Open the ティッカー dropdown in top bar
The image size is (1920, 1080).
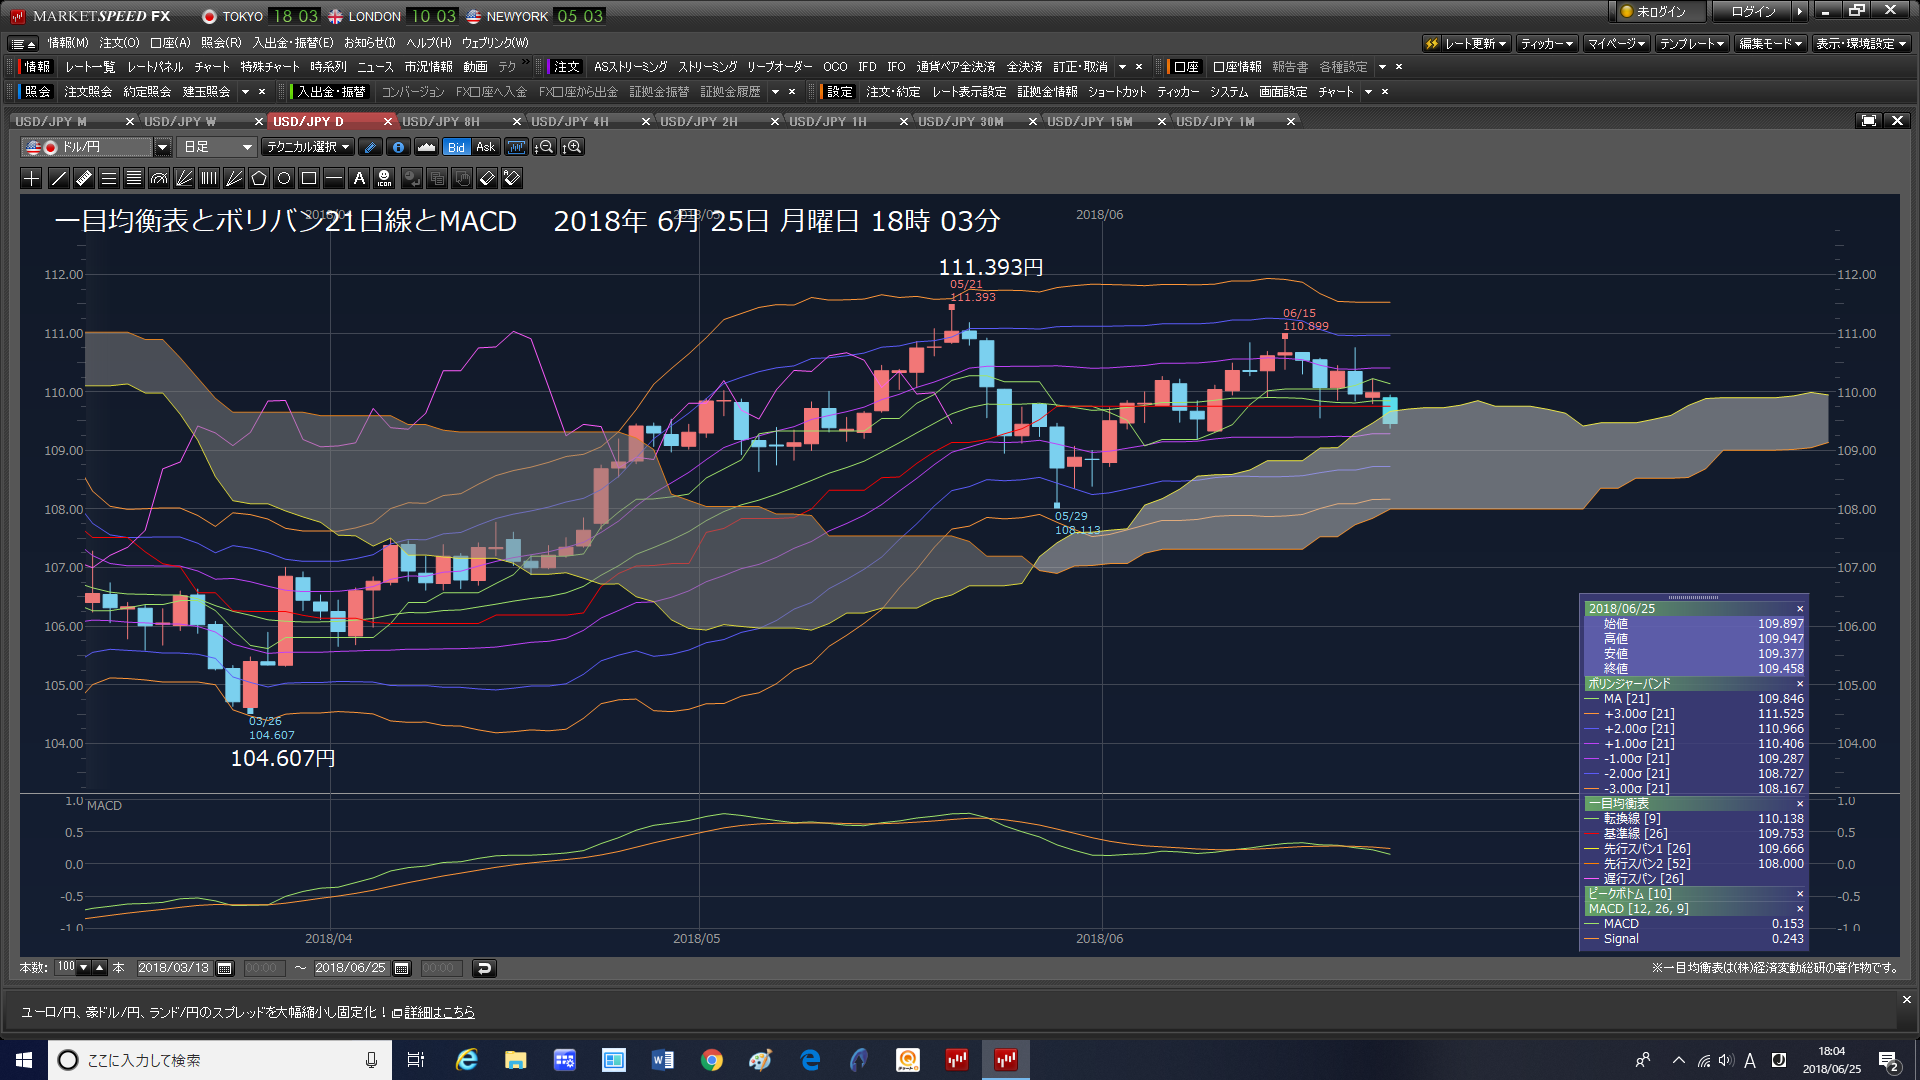(1547, 44)
